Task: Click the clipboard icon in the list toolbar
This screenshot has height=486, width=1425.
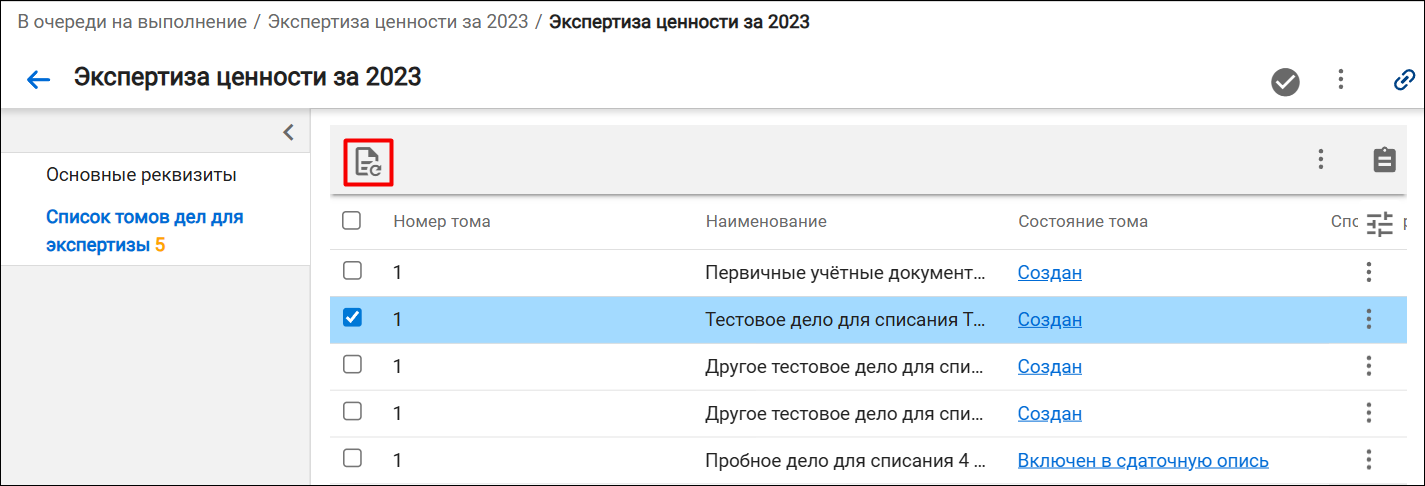Action: (1384, 159)
